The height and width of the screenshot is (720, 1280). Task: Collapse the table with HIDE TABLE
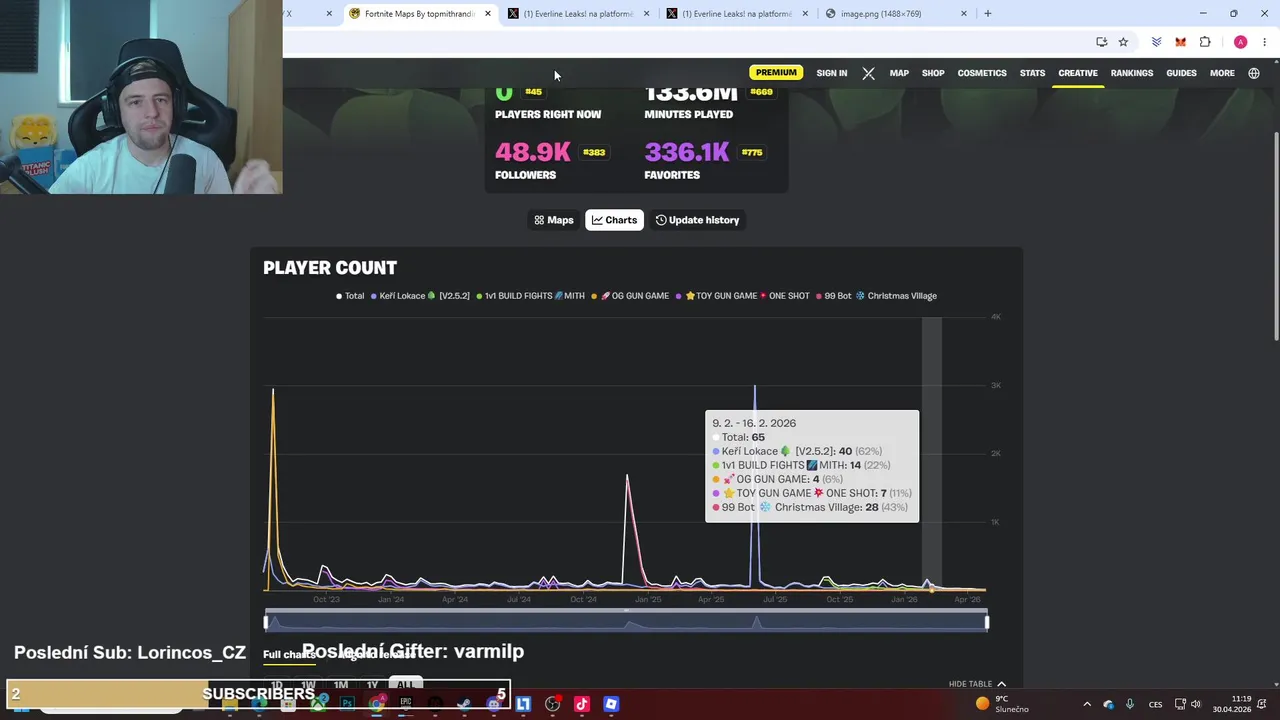pyautogui.click(x=977, y=684)
